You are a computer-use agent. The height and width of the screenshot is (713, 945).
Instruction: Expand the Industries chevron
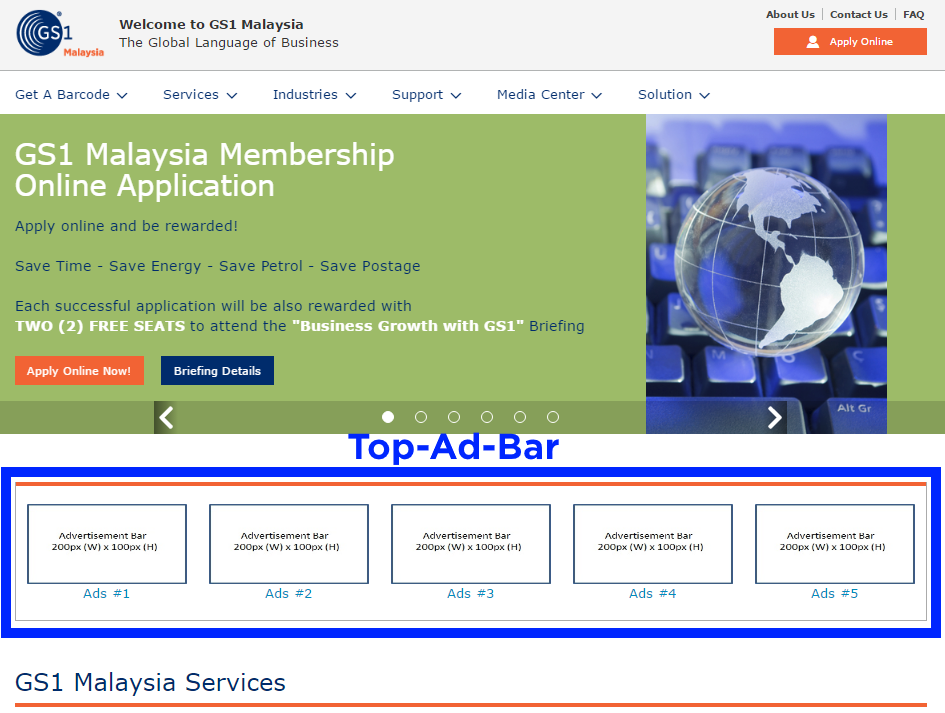pos(351,95)
